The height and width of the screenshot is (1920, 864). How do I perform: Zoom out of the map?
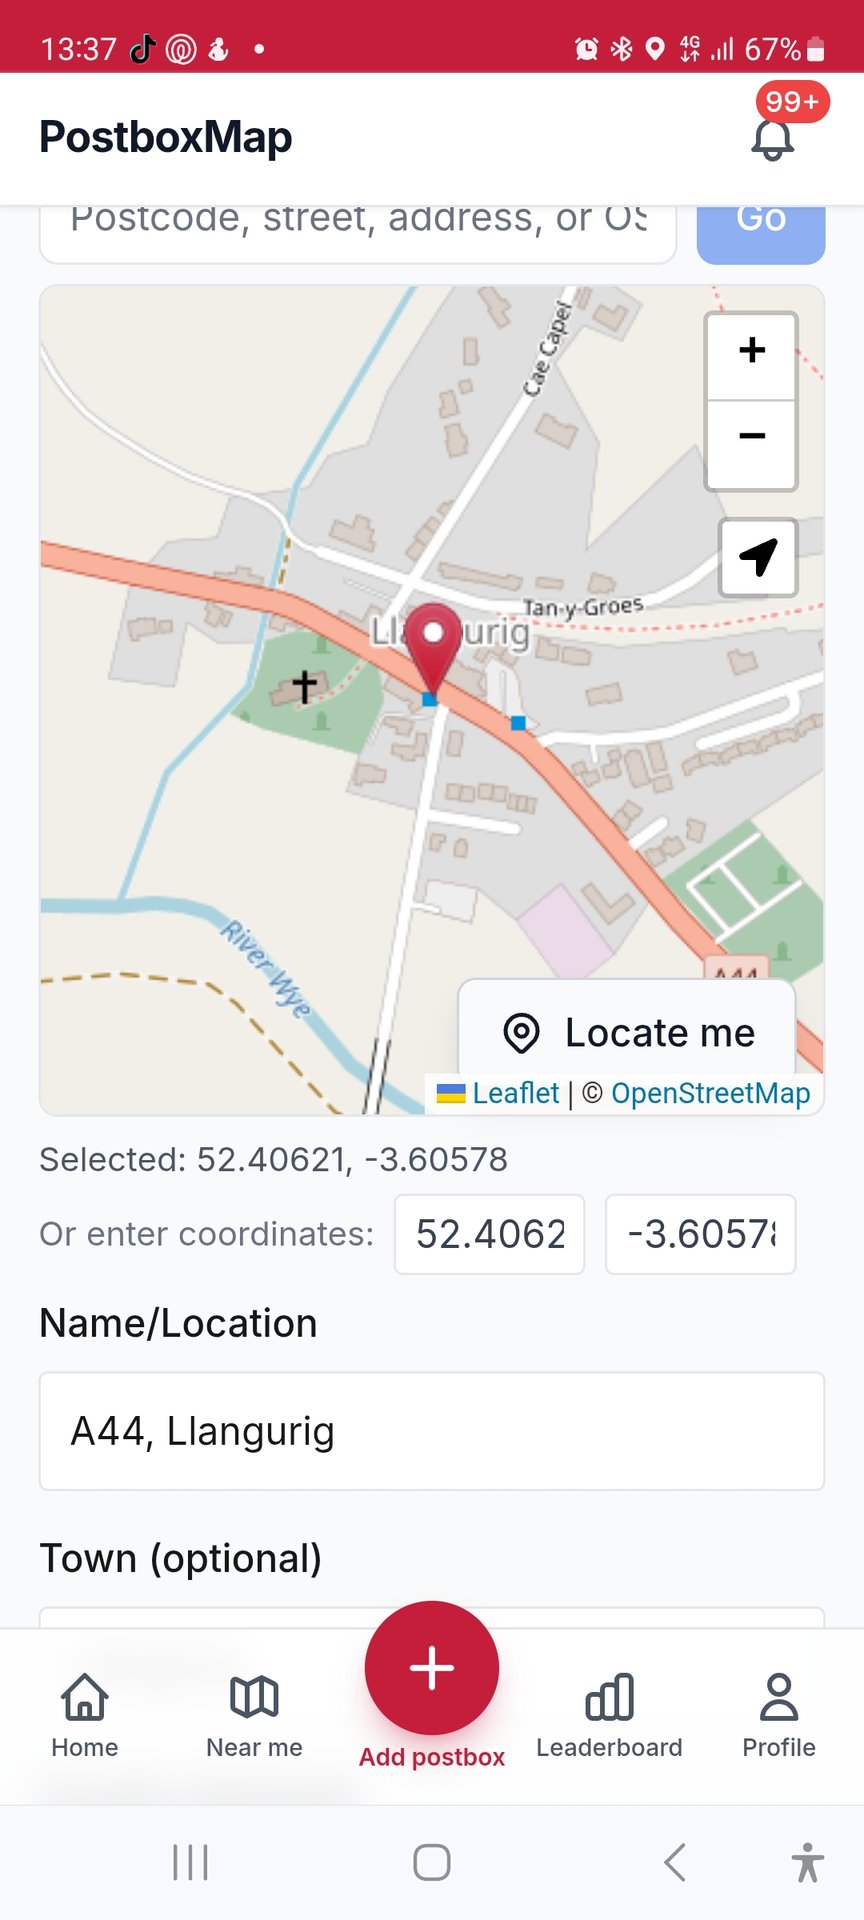pyautogui.click(x=751, y=437)
